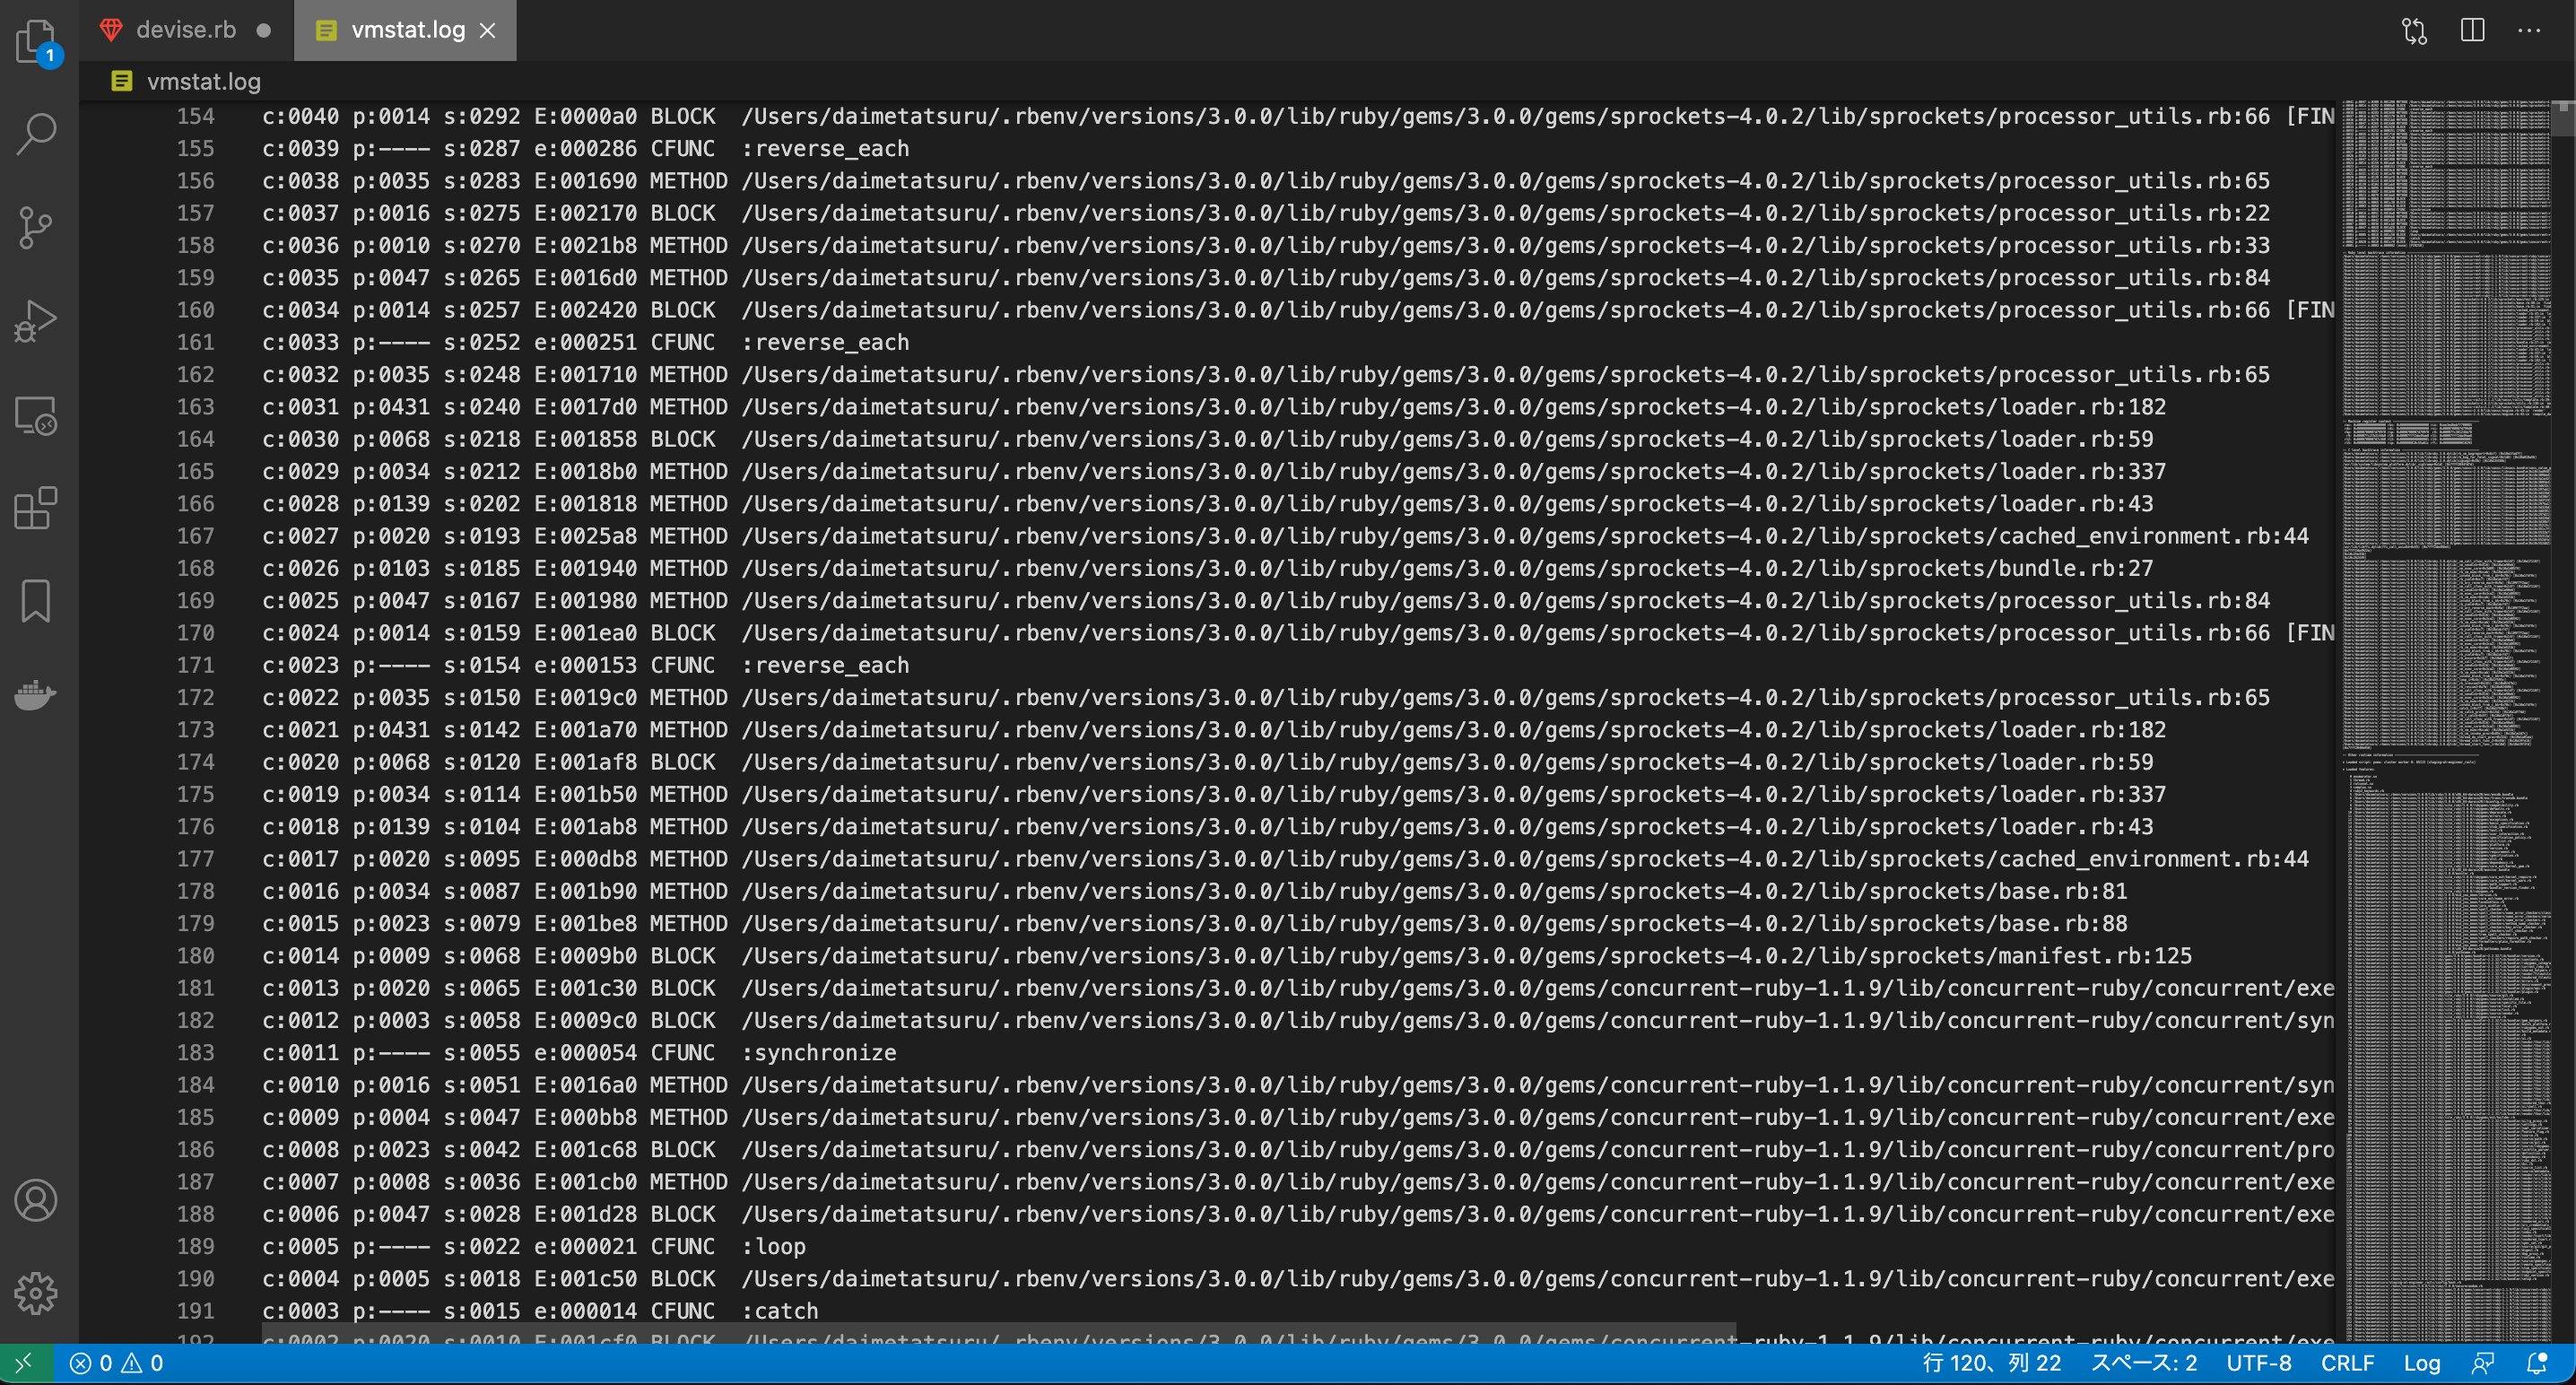Toggle split editor right
Viewport: 2576px width, 1385px height.
(2472, 30)
